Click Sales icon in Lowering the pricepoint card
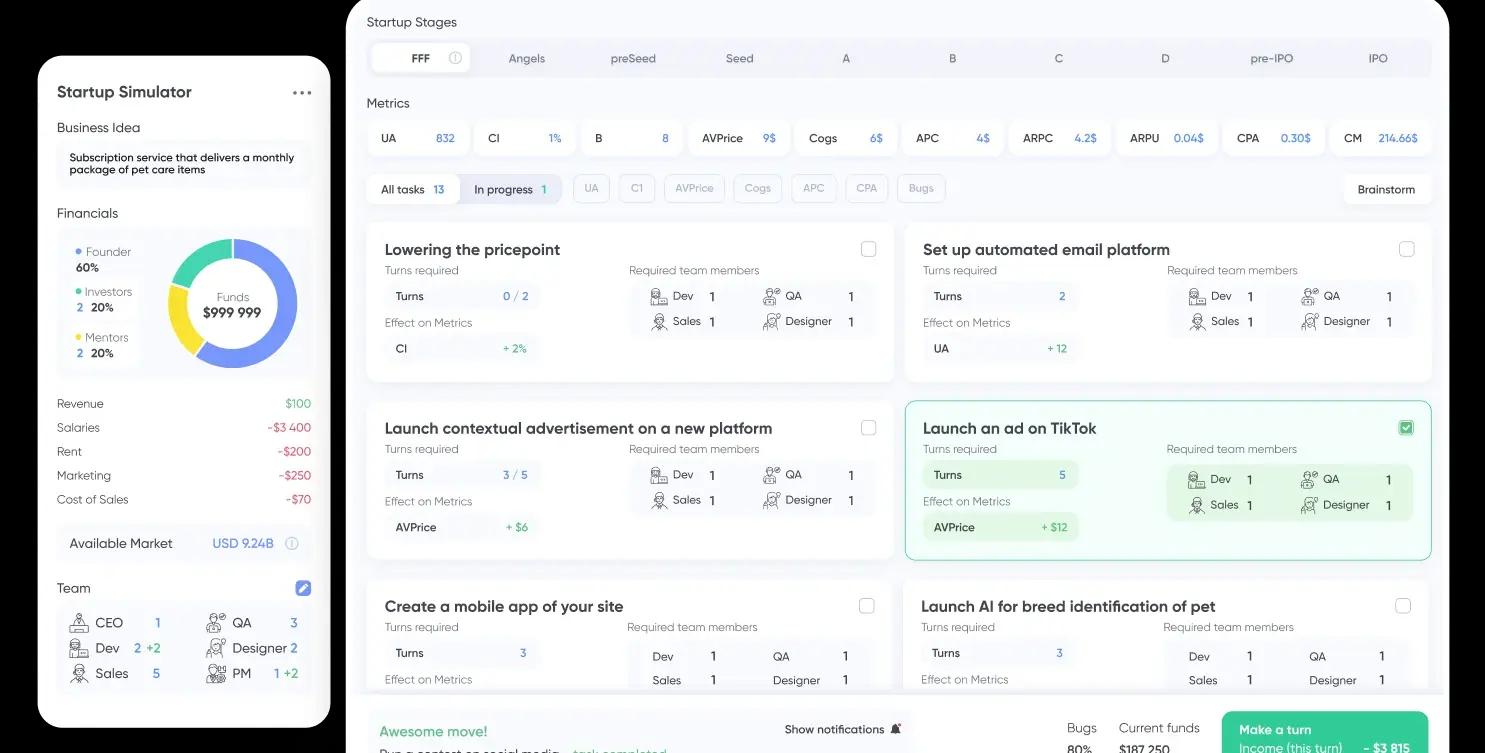This screenshot has height=753, width=1485. pos(659,322)
